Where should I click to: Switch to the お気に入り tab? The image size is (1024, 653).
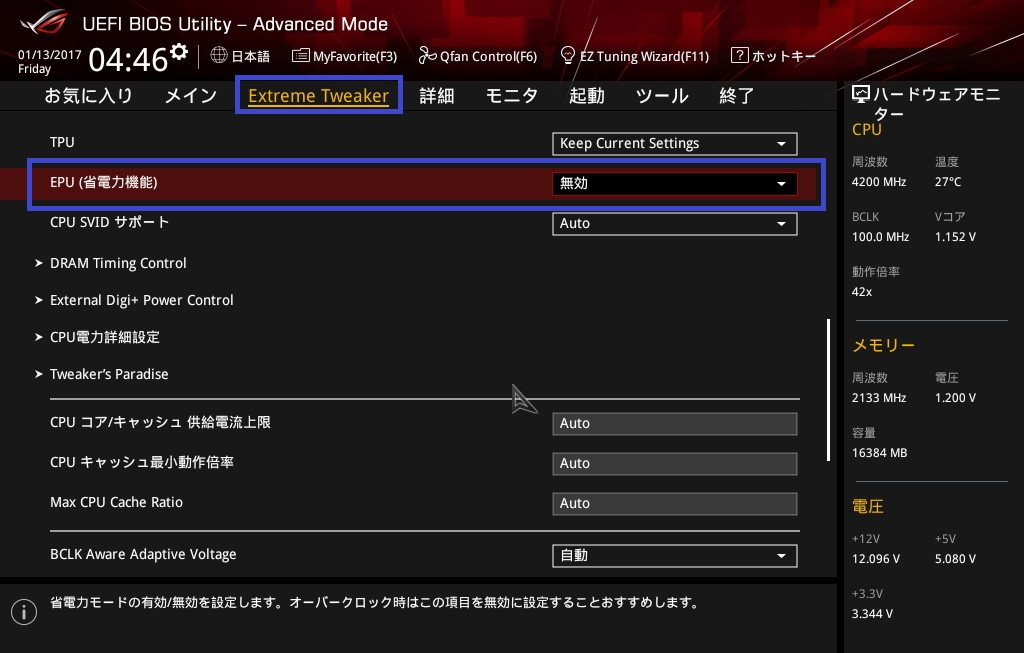tap(89, 95)
